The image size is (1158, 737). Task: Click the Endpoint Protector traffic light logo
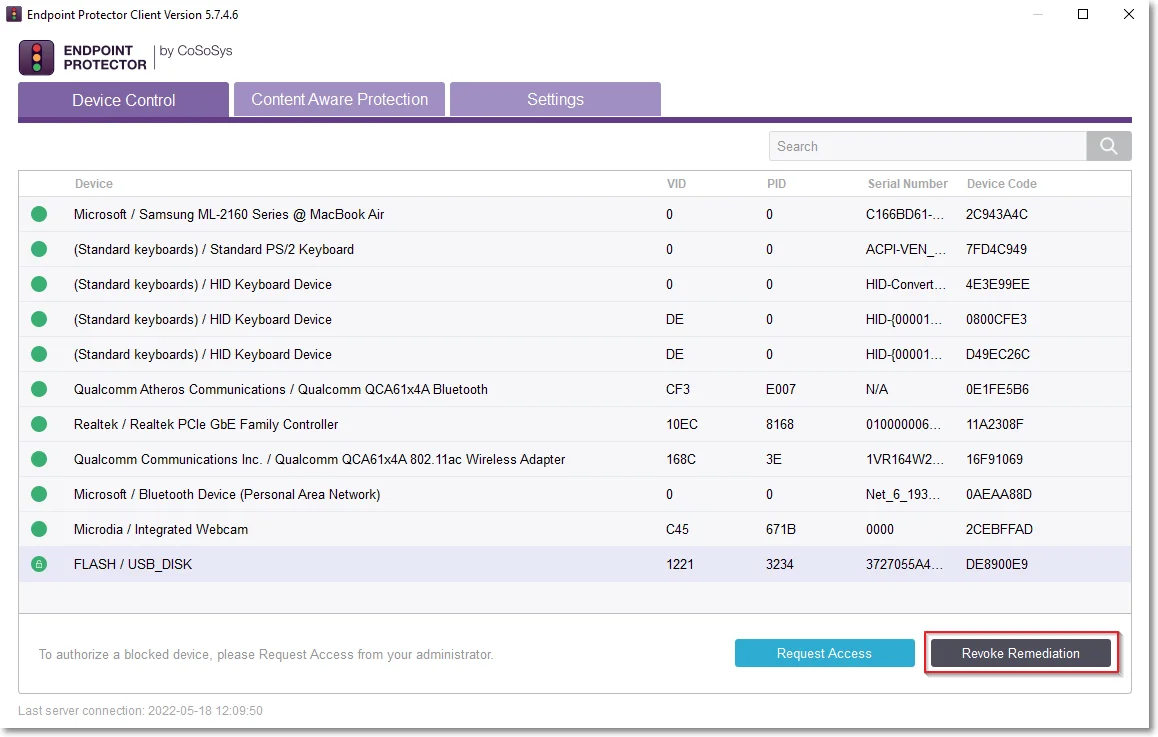[36, 58]
